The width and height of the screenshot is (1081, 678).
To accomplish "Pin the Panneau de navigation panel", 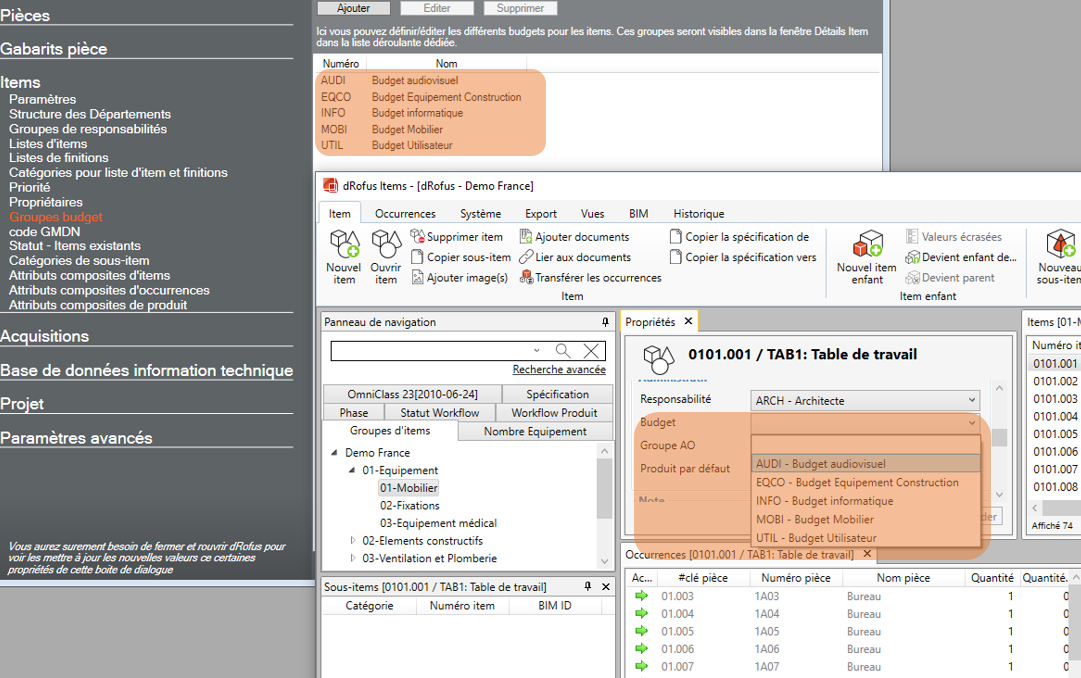I will [605, 322].
